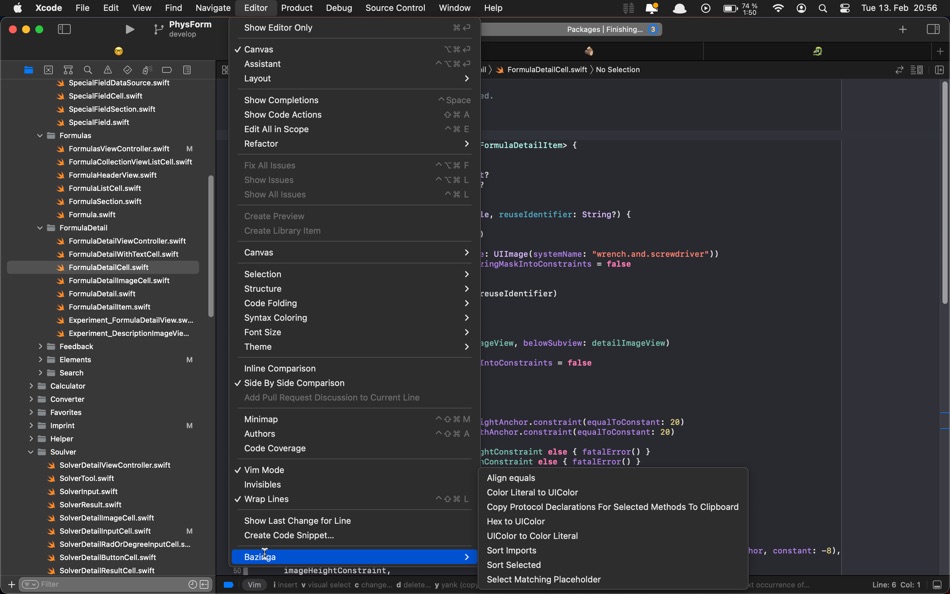Click Create Code Snippet…
This screenshot has height=594, width=950.
coord(354,535)
